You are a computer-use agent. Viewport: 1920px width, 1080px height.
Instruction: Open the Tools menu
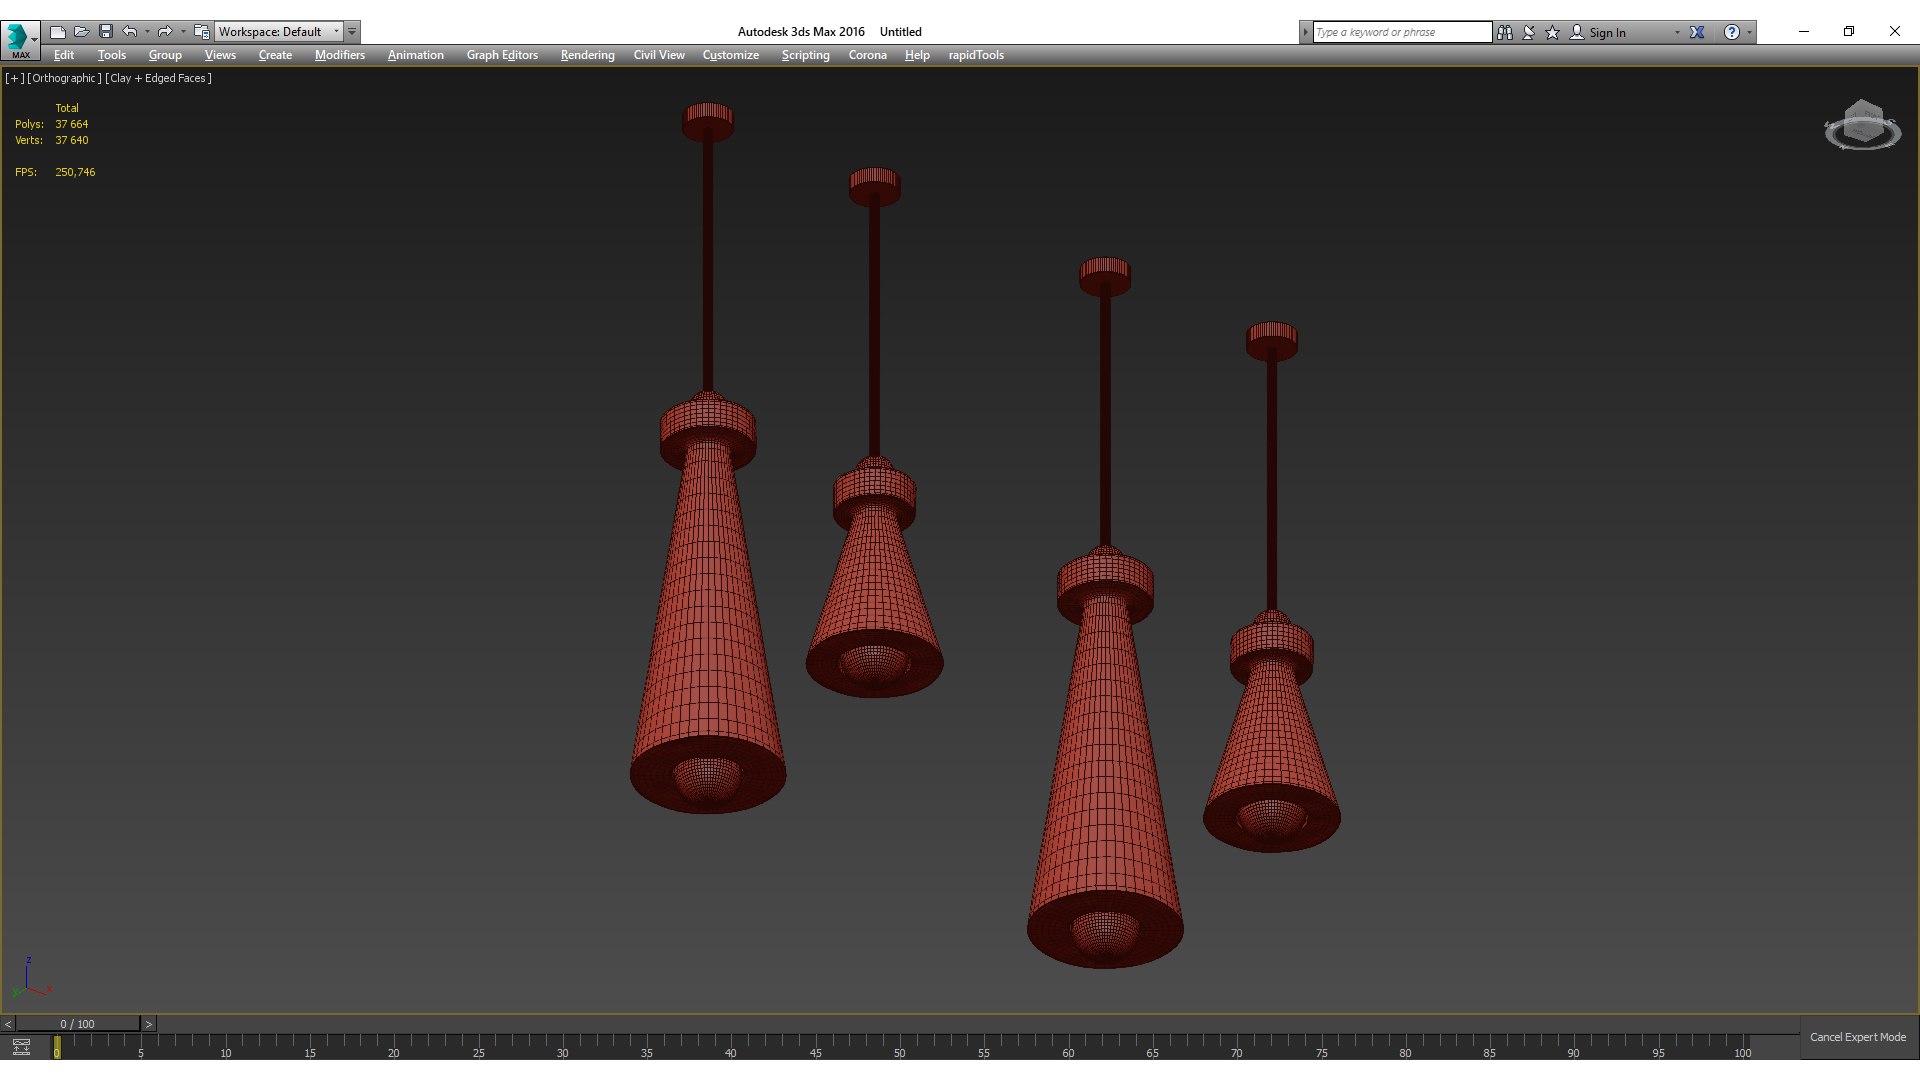point(112,55)
